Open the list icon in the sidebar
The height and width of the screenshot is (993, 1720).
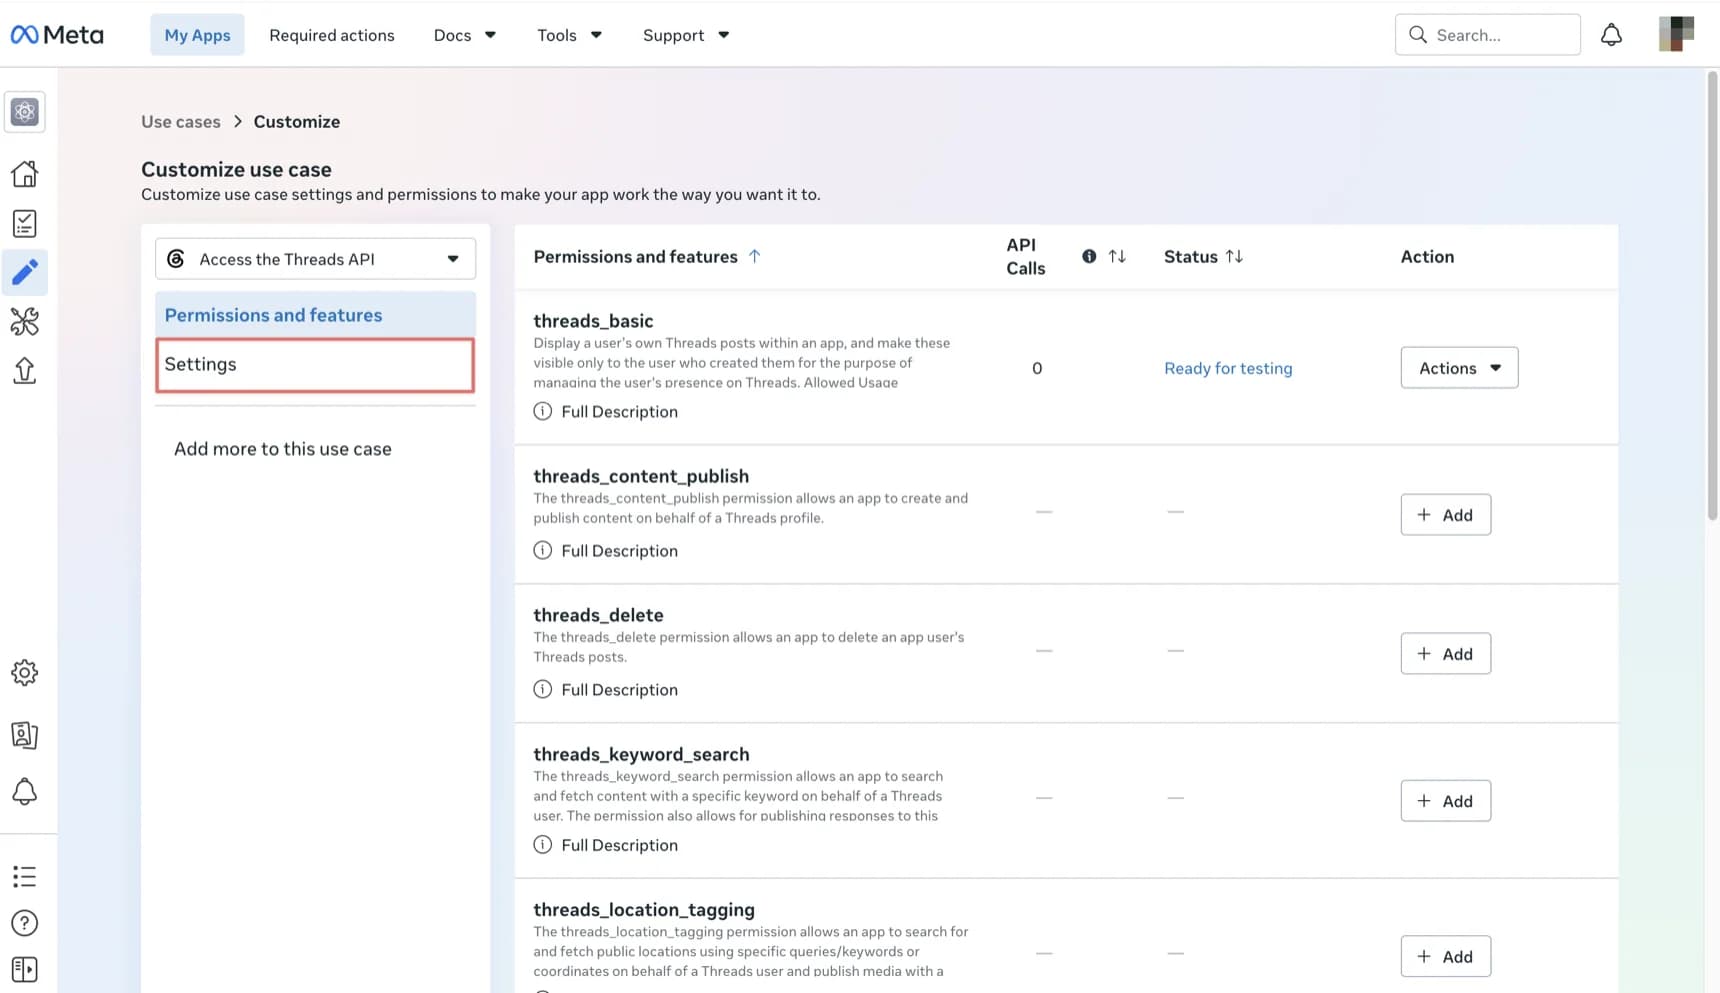pos(25,877)
